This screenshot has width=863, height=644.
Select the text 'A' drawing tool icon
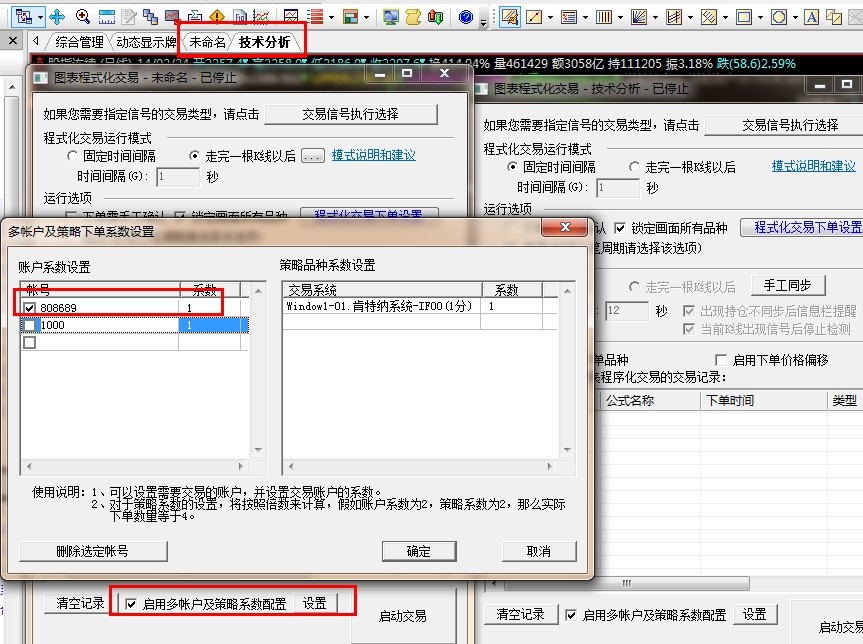[x=809, y=17]
